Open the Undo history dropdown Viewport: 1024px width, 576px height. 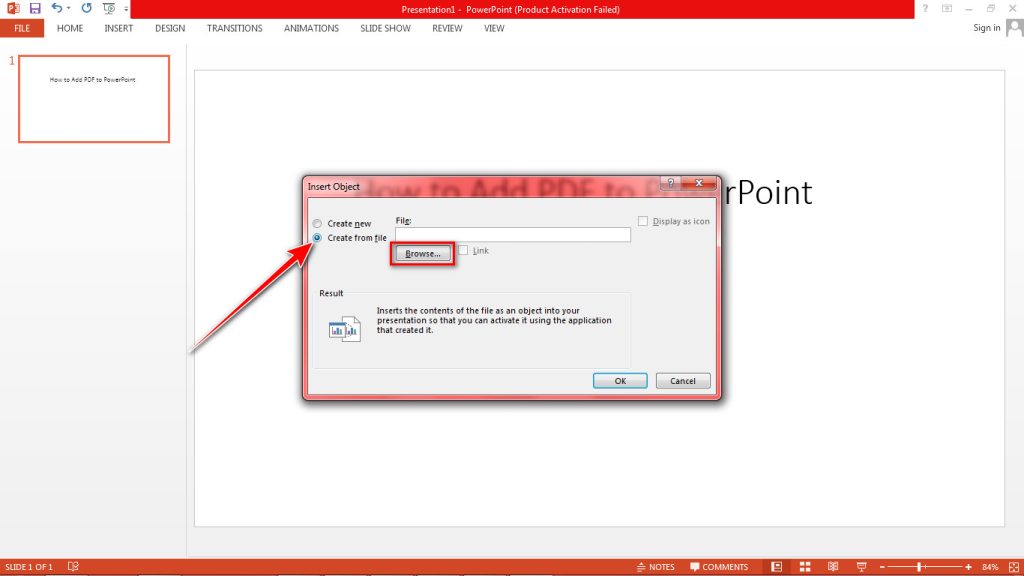67,8
